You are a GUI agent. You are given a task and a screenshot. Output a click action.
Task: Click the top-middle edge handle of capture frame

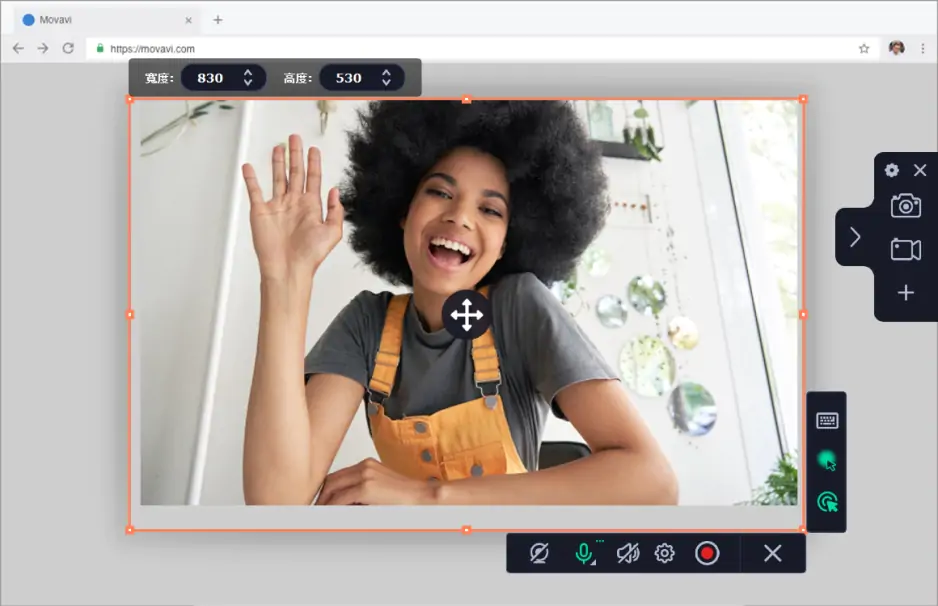click(x=467, y=99)
